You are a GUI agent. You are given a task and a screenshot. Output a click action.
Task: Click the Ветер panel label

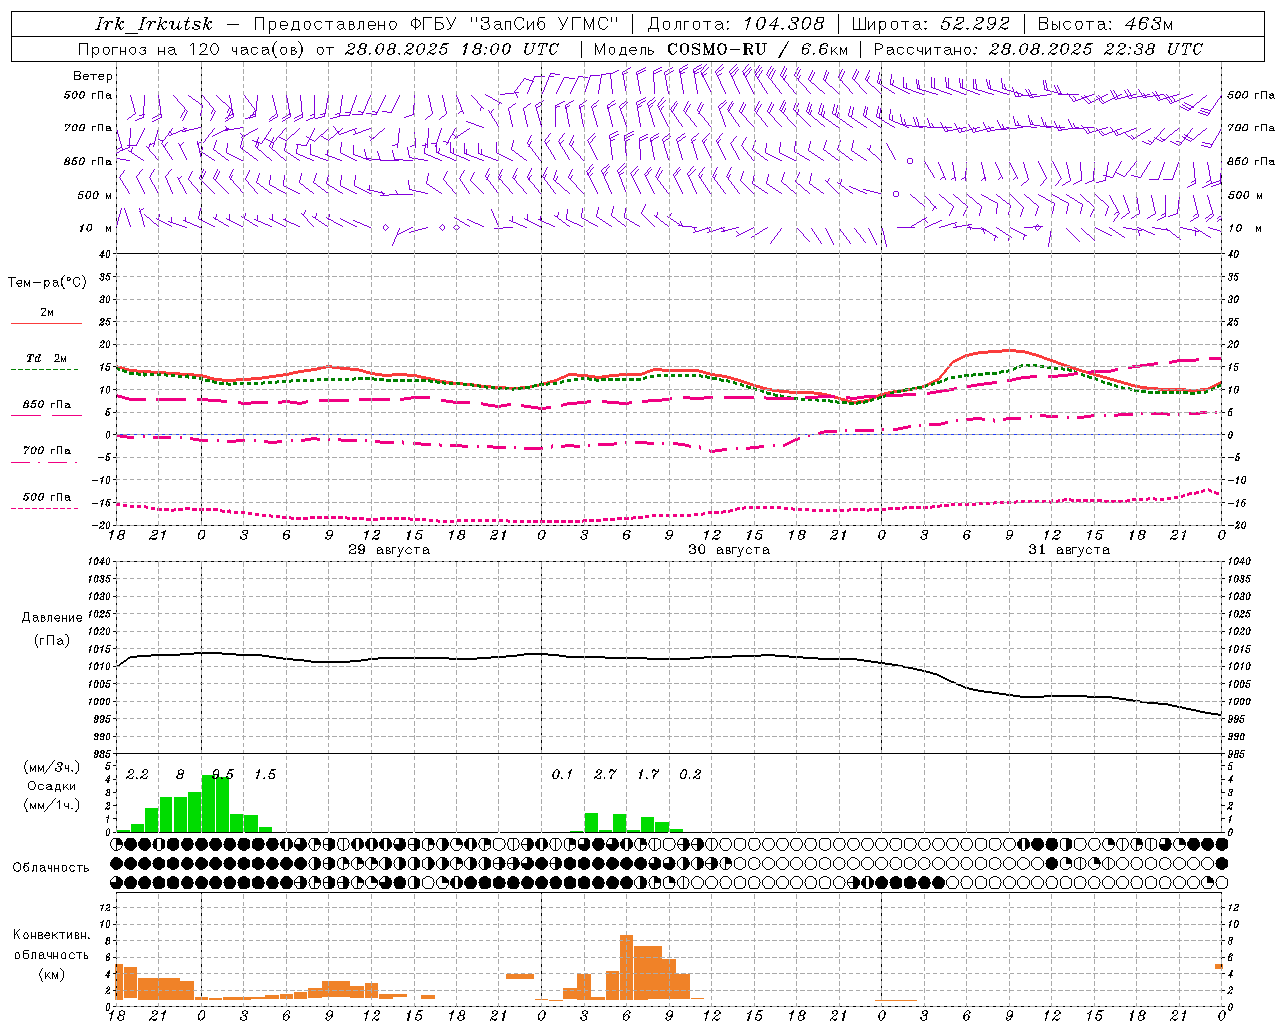pos(92,76)
